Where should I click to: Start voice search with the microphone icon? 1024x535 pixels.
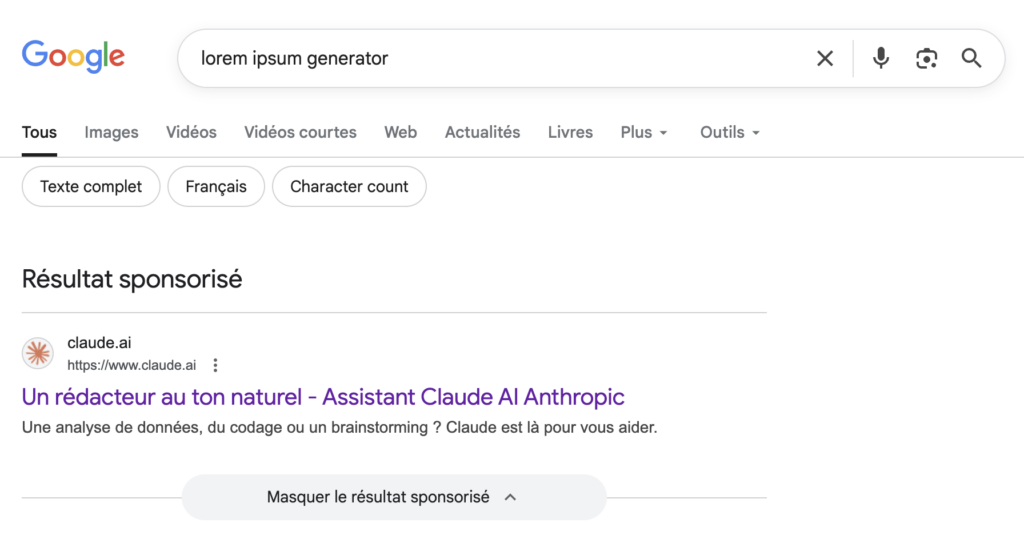tap(880, 58)
